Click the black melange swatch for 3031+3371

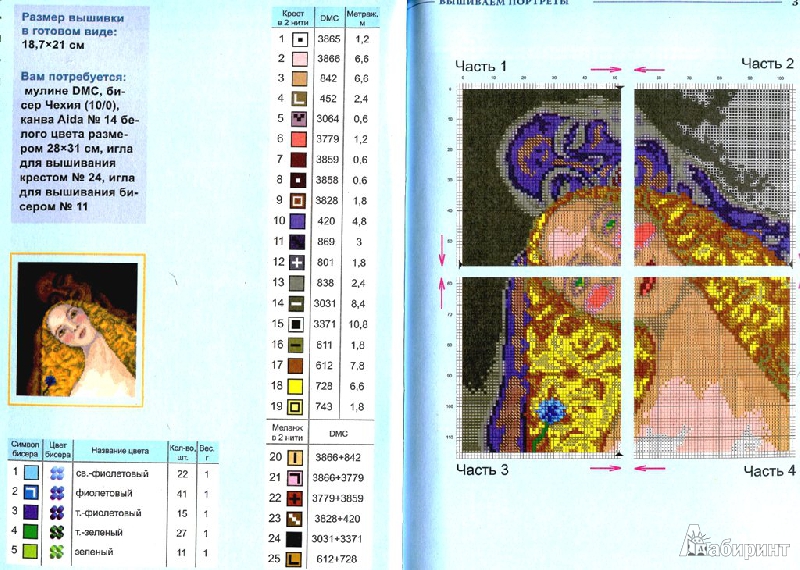tap(294, 539)
